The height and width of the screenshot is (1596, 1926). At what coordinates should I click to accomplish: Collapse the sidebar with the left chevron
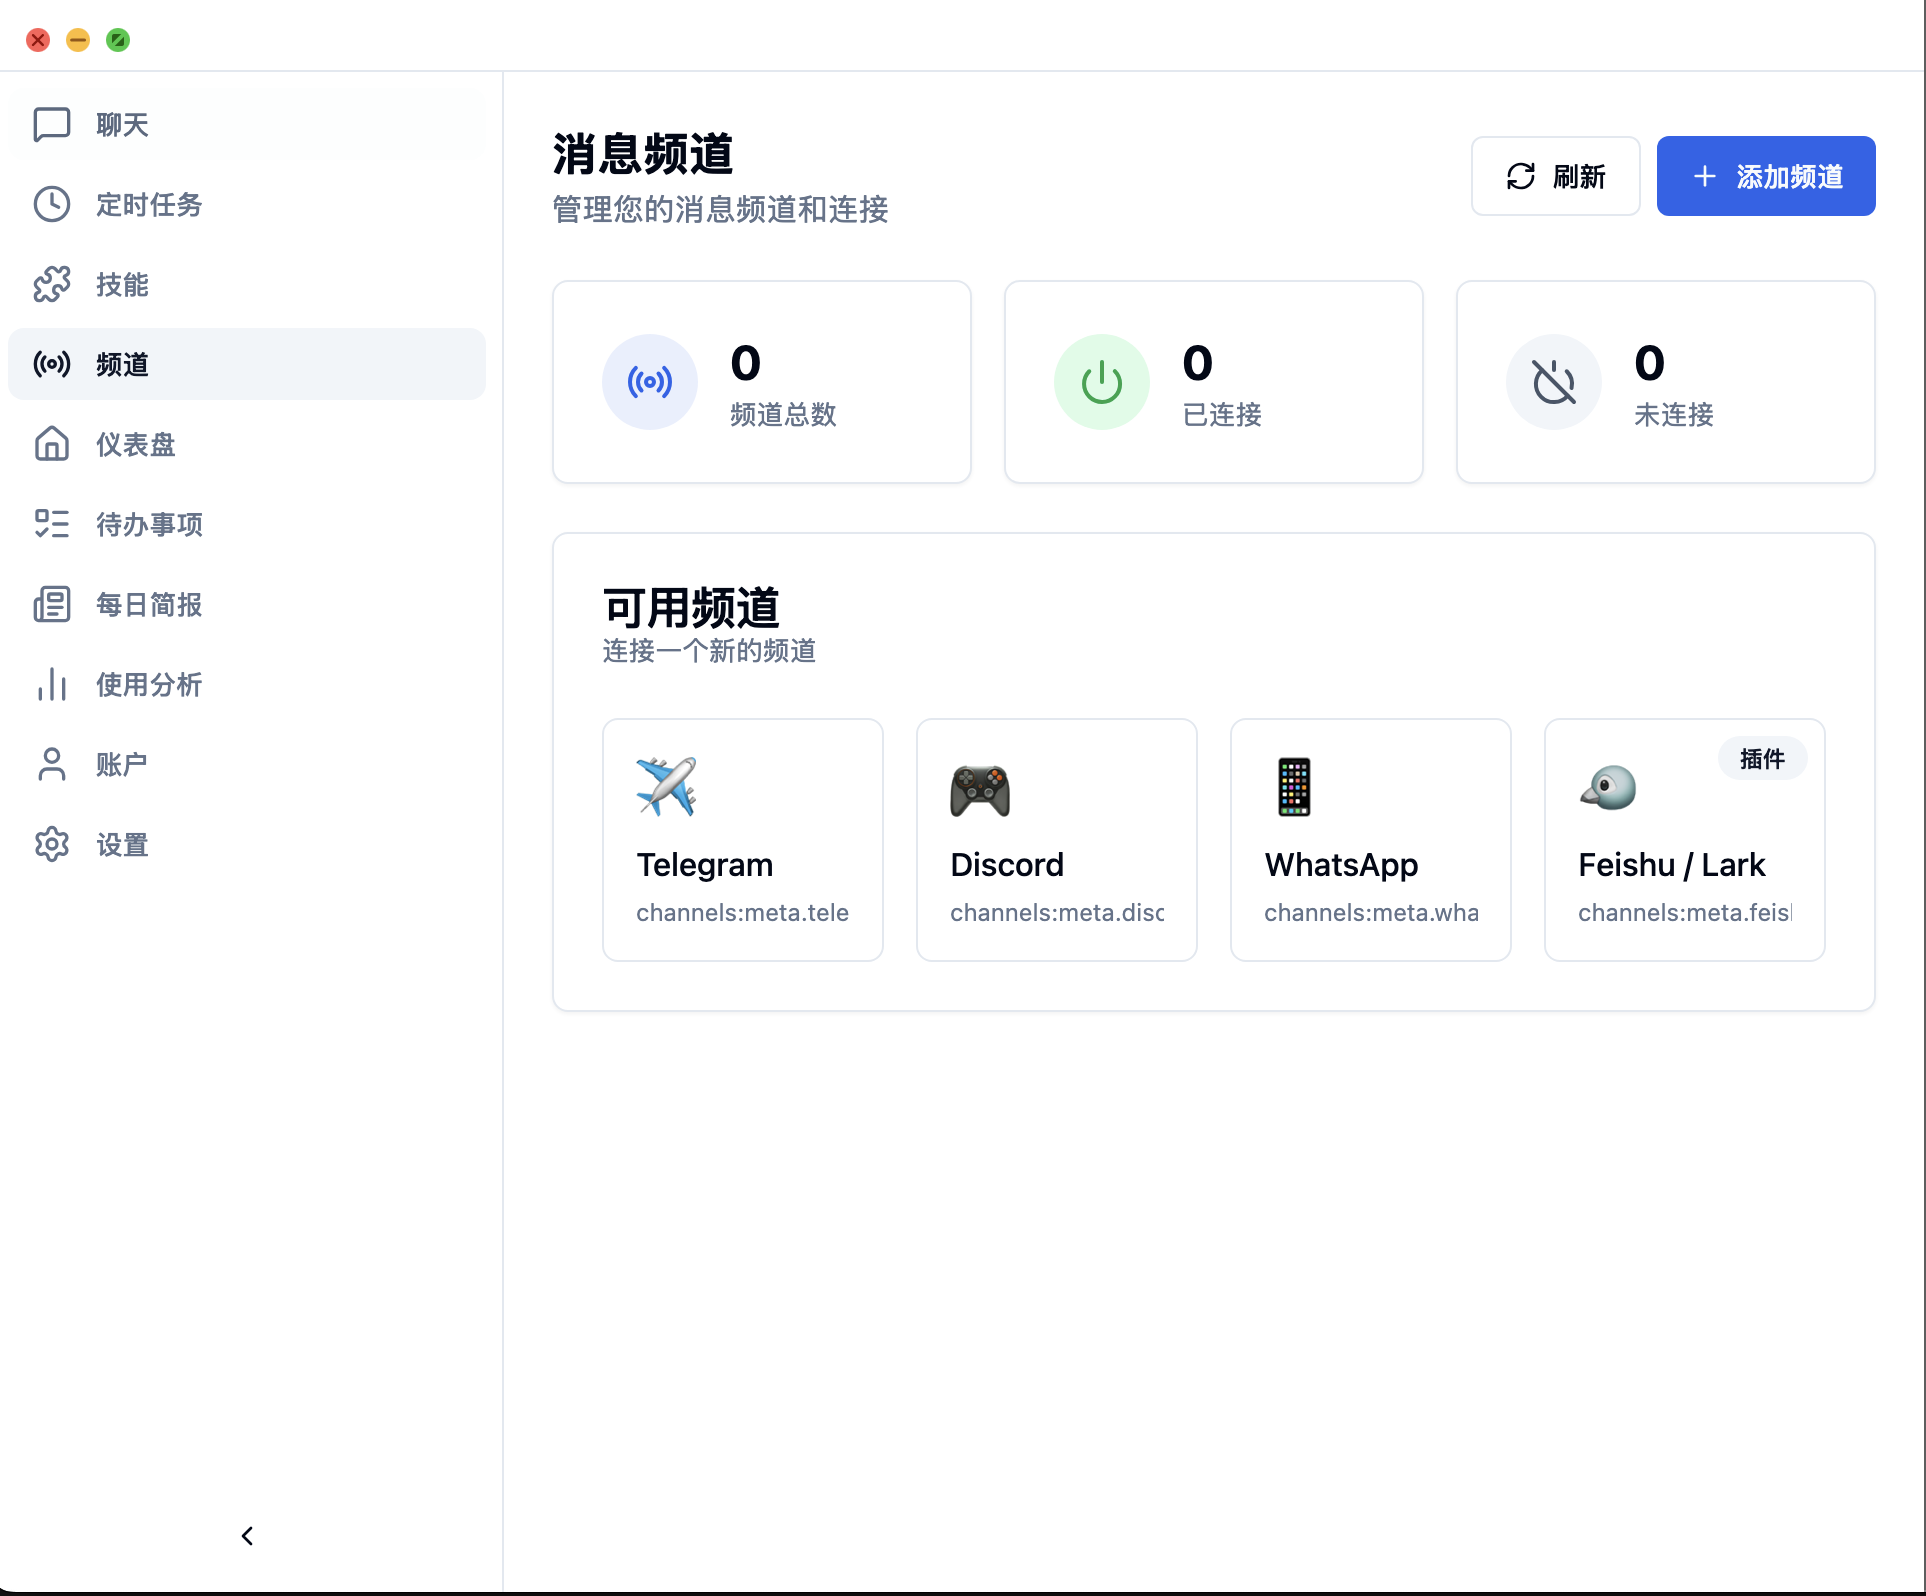pos(247,1536)
